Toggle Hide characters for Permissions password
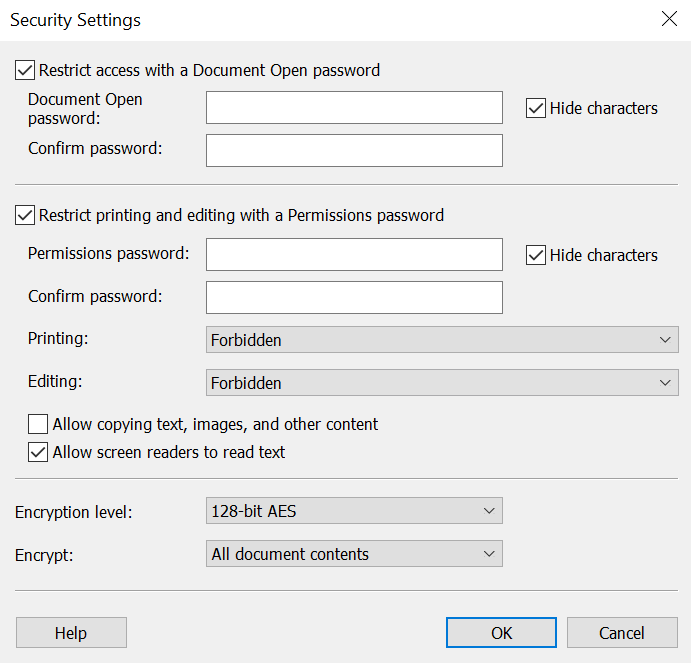The image size is (691, 663). (536, 255)
